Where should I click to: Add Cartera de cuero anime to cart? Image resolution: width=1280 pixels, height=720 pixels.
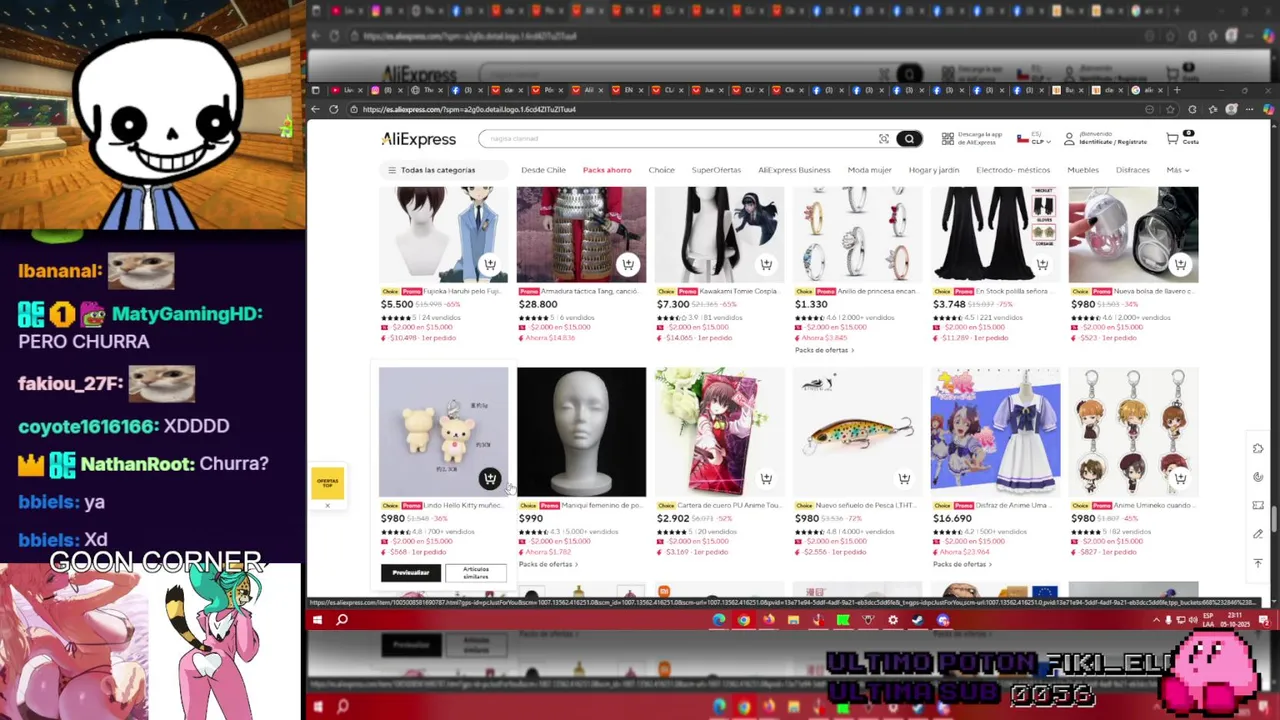point(766,479)
